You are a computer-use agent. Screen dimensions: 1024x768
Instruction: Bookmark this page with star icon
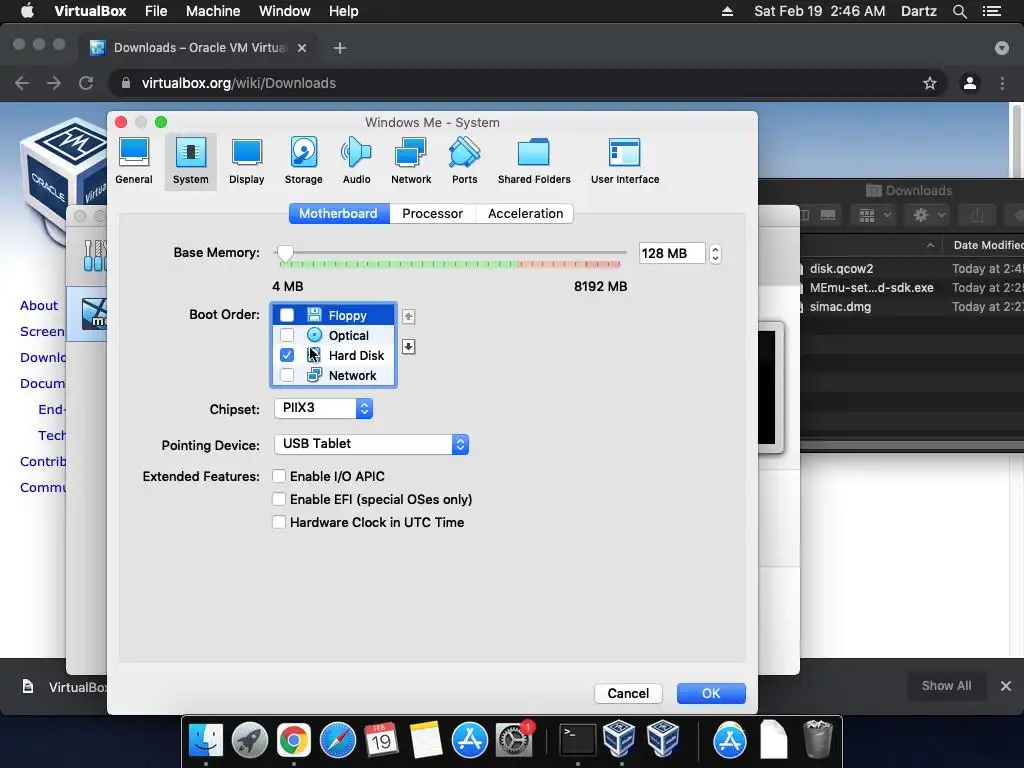coord(929,83)
